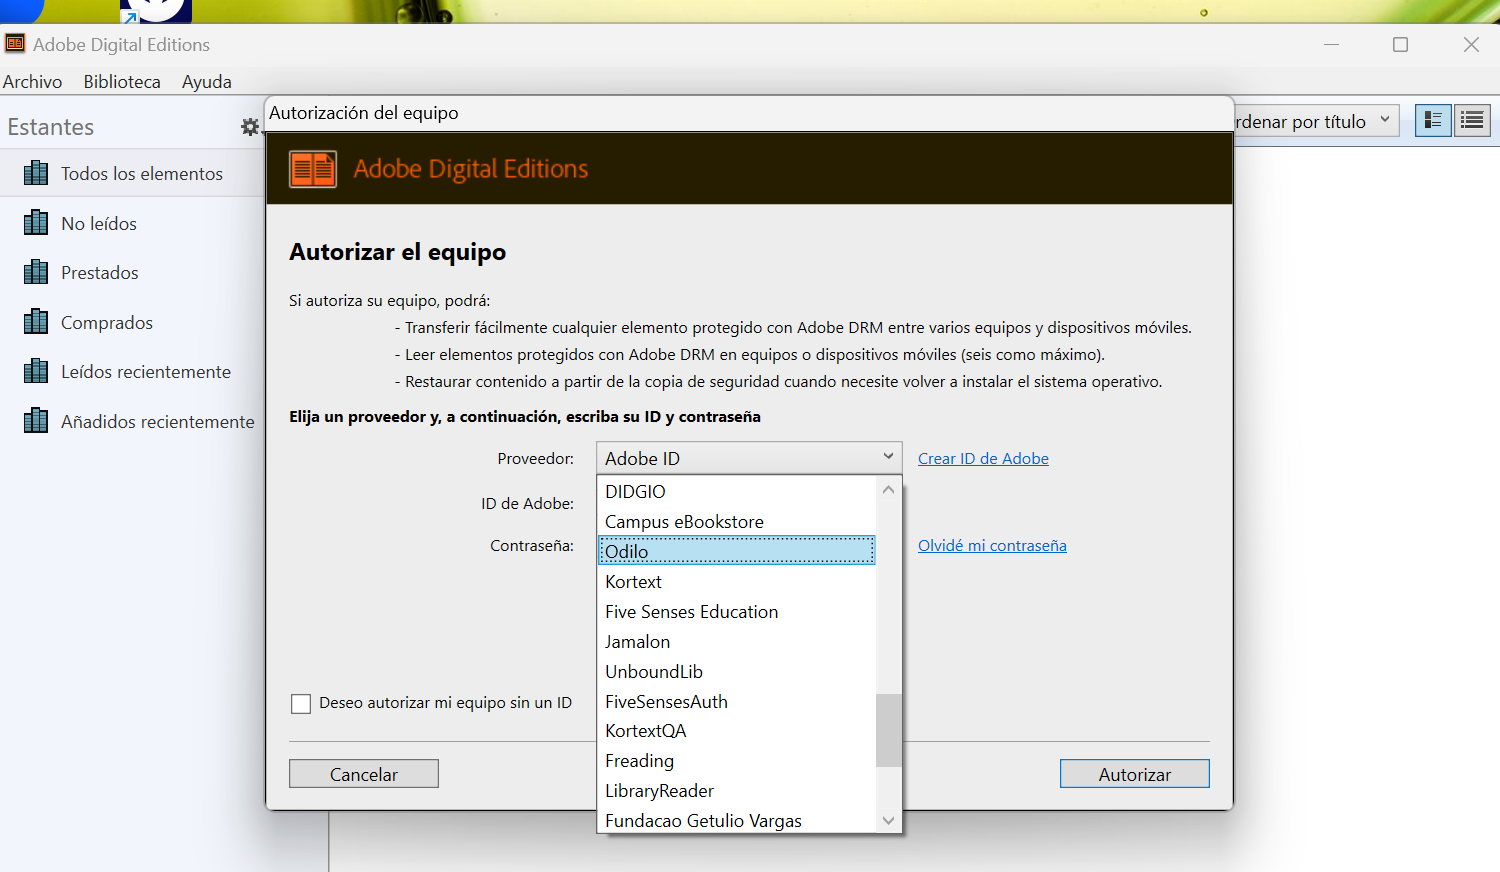Screen dimensions: 1500x872
Task: Open the Ayuda menu
Action: pyautogui.click(x=207, y=82)
